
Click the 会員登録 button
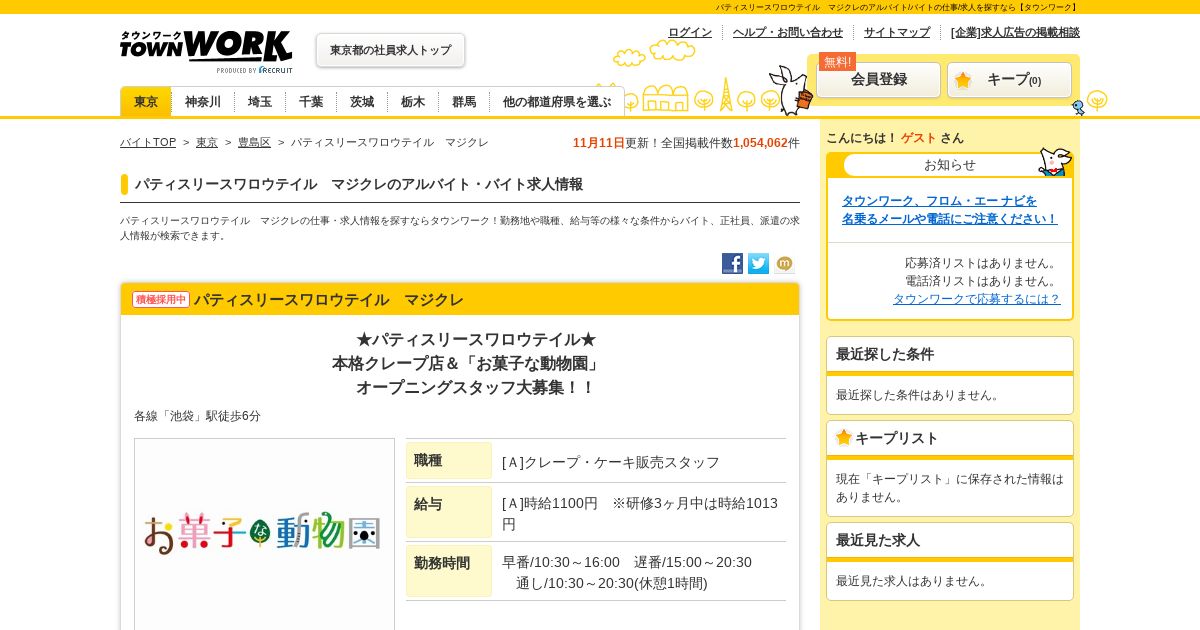pos(879,80)
